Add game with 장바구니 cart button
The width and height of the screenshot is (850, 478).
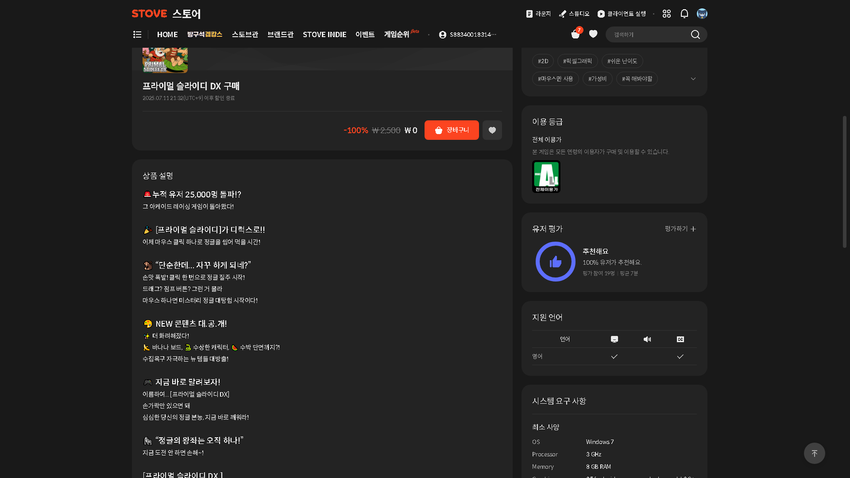(452, 130)
